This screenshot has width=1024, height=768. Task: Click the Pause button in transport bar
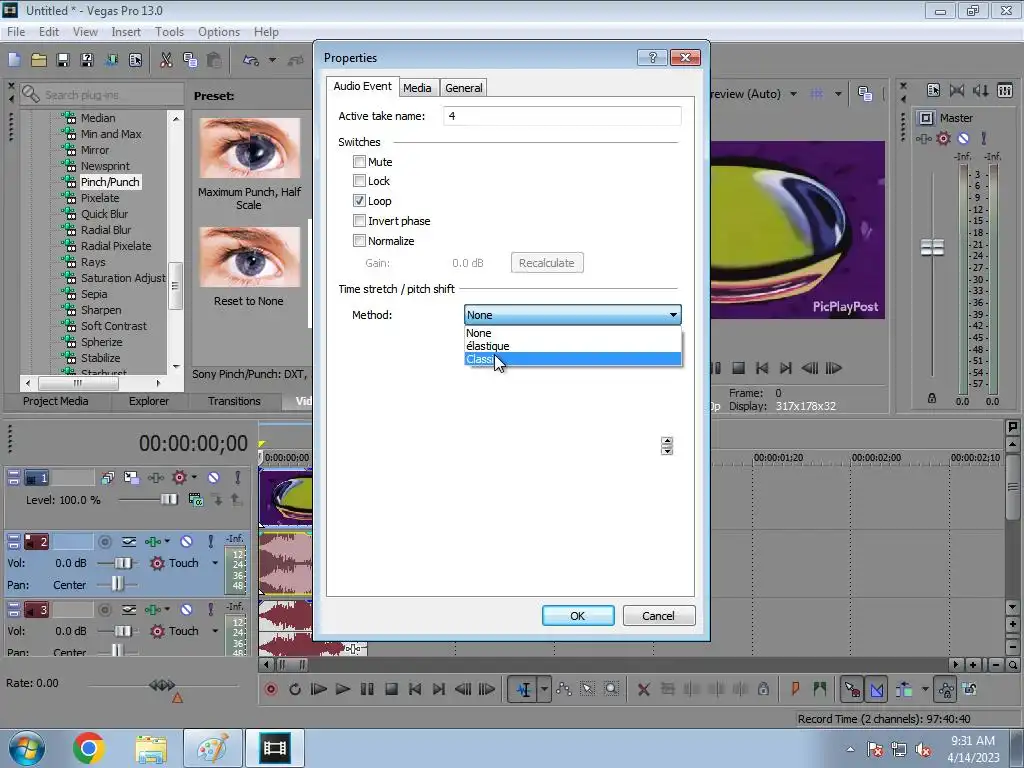coord(367,689)
